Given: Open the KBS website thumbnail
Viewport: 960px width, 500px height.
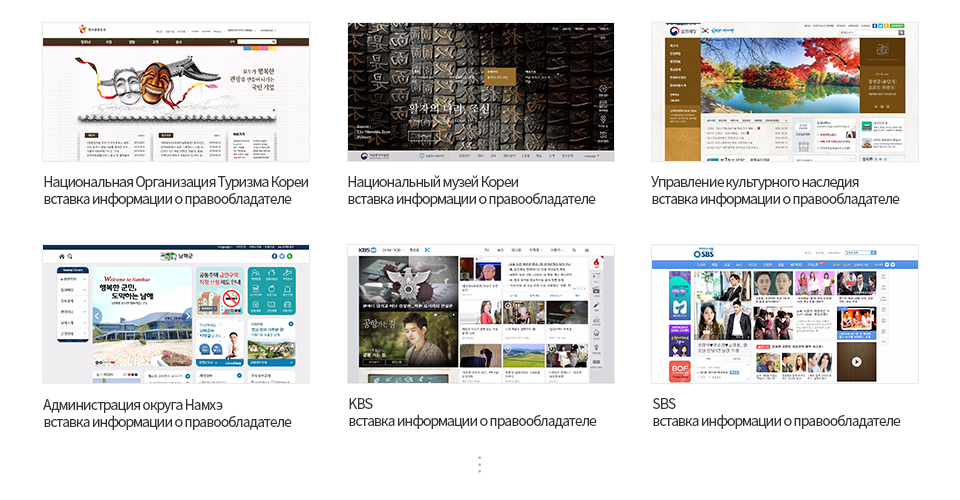Looking at the screenshot, I should 480,315.
